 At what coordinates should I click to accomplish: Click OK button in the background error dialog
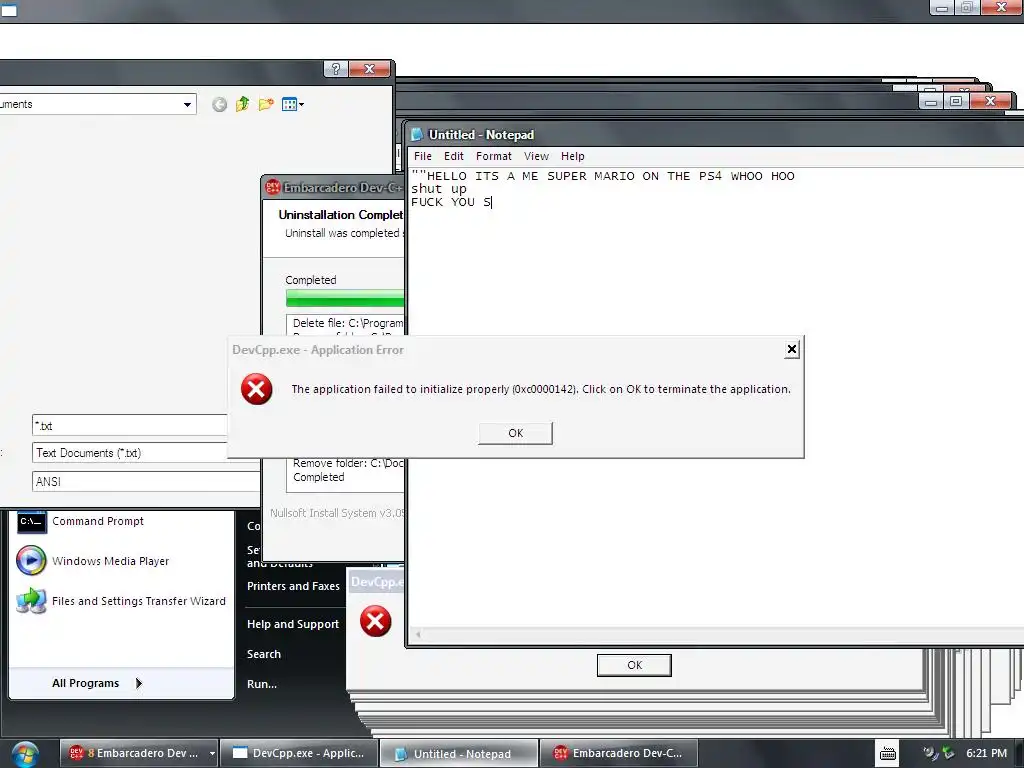tap(634, 665)
